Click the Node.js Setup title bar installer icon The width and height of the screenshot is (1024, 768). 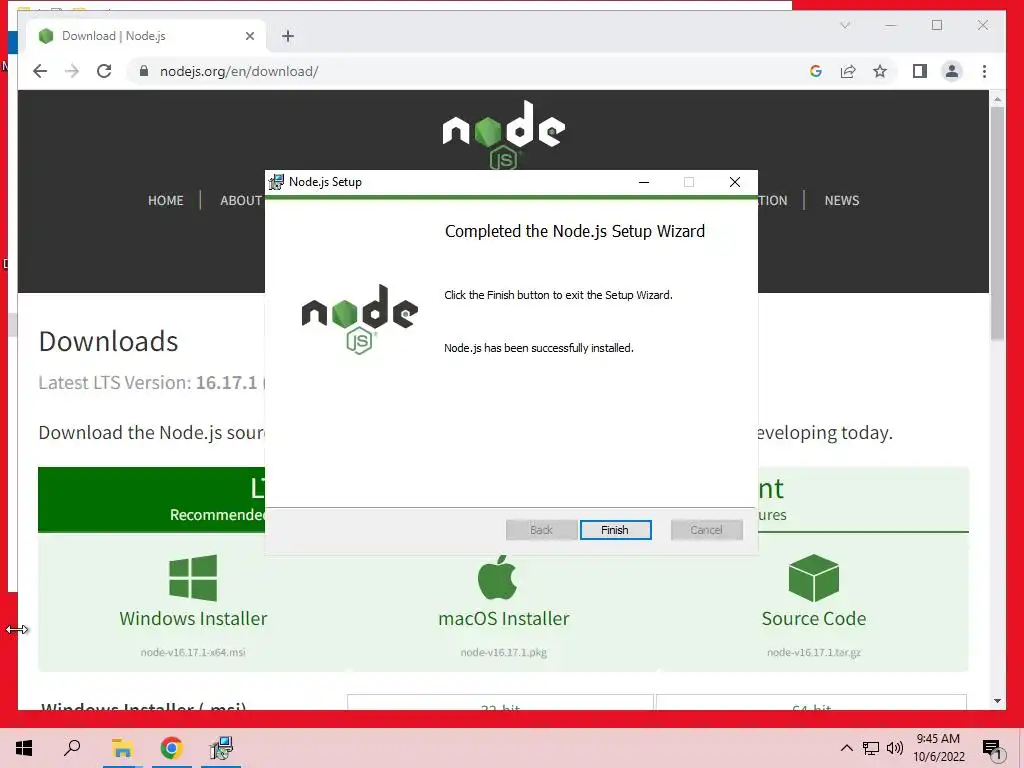(x=277, y=182)
